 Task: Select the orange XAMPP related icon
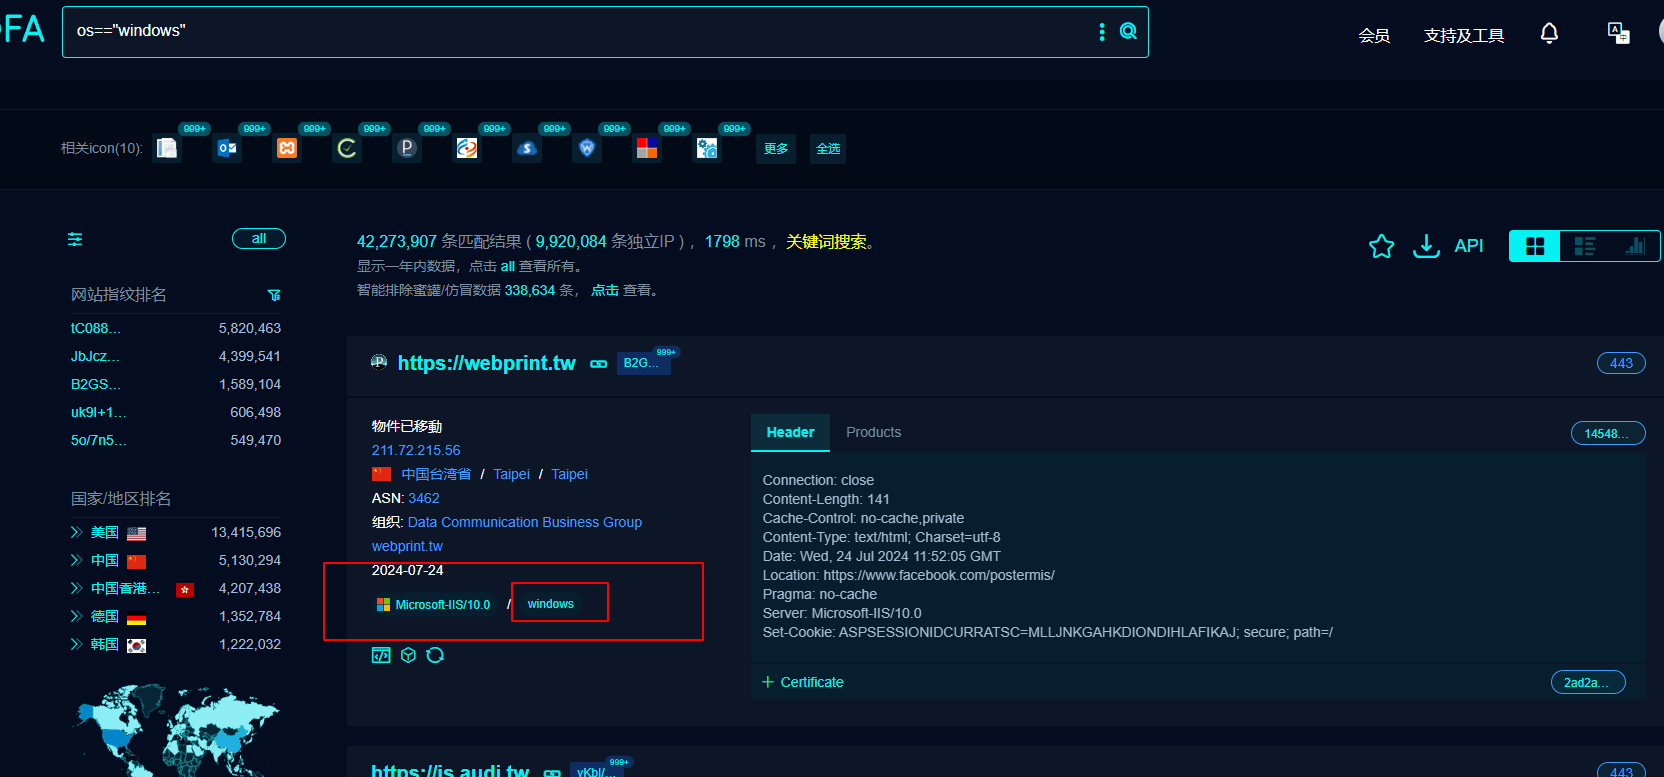[287, 148]
